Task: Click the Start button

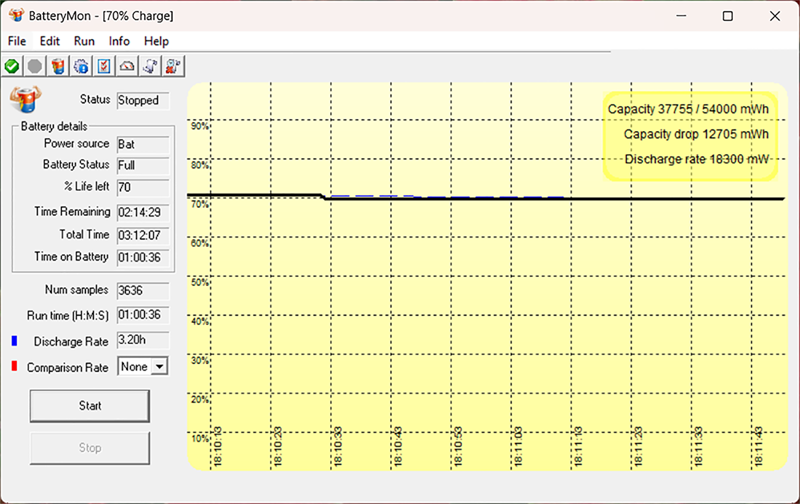Action: click(90, 406)
